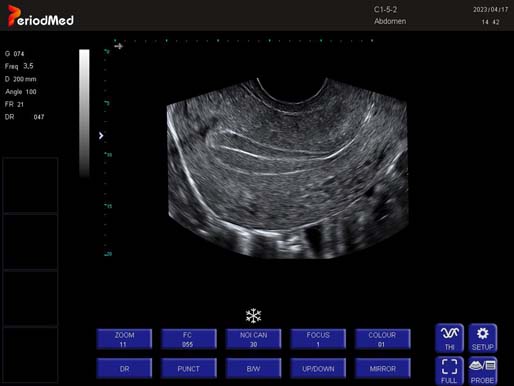Open the PROBE selection icon
This screenshot has width=514, height=386.
tap(483, 371)
